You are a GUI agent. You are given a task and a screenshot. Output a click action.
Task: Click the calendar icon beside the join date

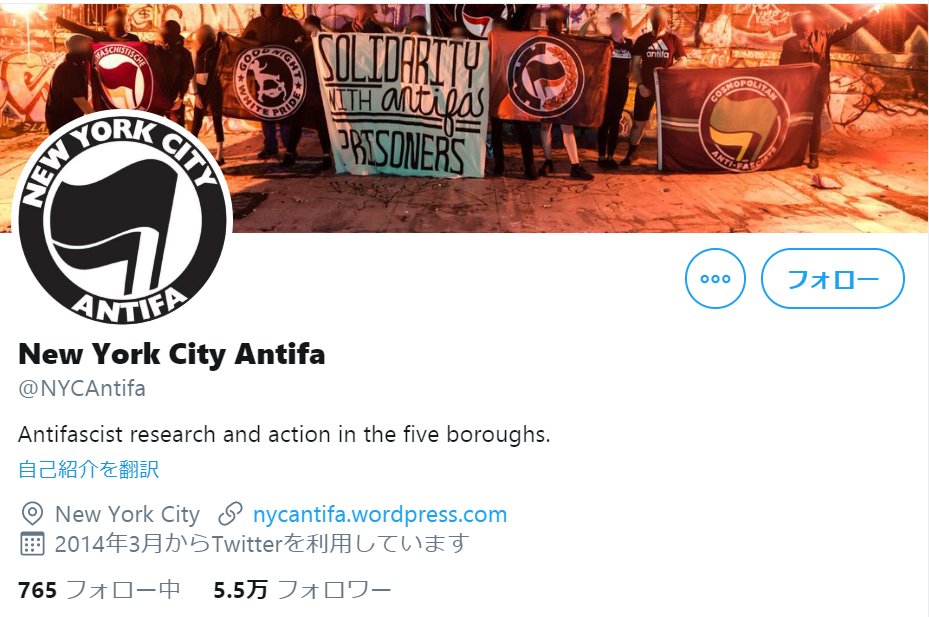click(x=32, y=543)
